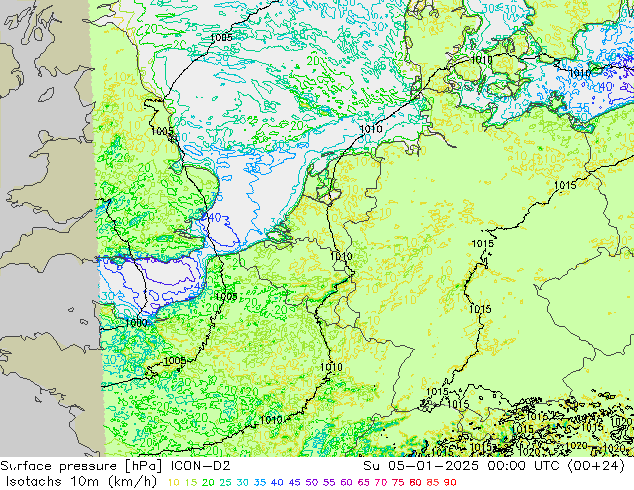Select the red '80' isotach legend value
Viewport: 634px width, 490px height.
pyautogui.click(x=416, y=482)
